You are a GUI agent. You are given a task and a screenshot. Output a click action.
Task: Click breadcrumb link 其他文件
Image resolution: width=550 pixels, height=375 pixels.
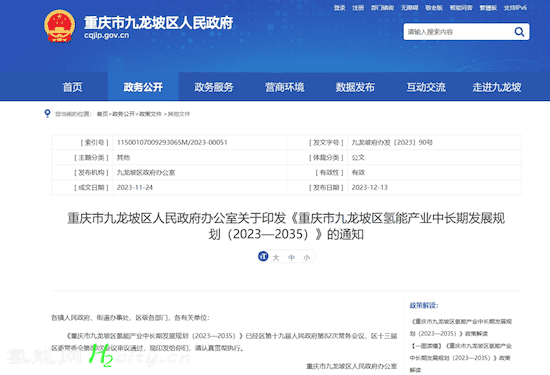click(179, 114)
